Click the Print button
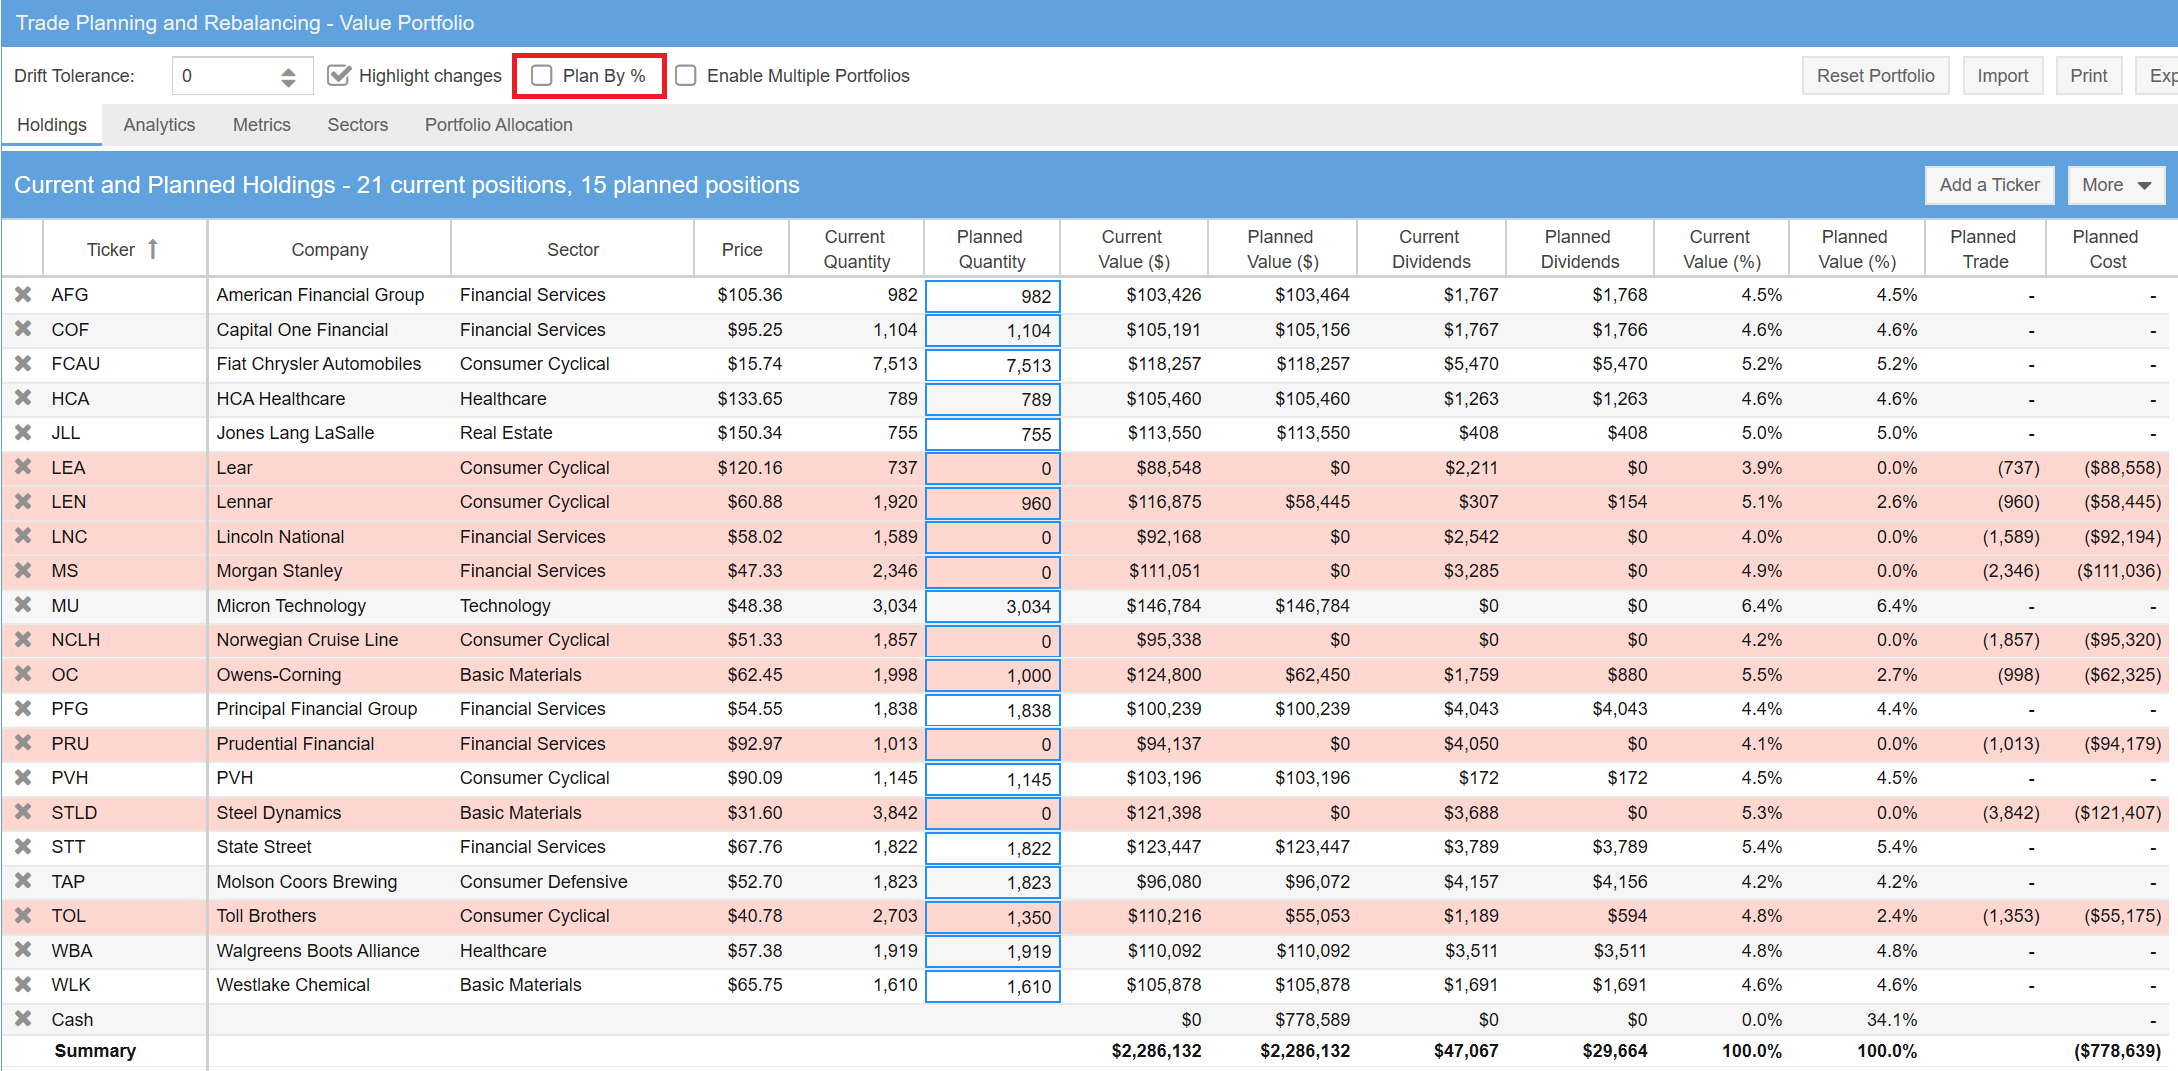2178x1071 pixels. [2089, 76]
